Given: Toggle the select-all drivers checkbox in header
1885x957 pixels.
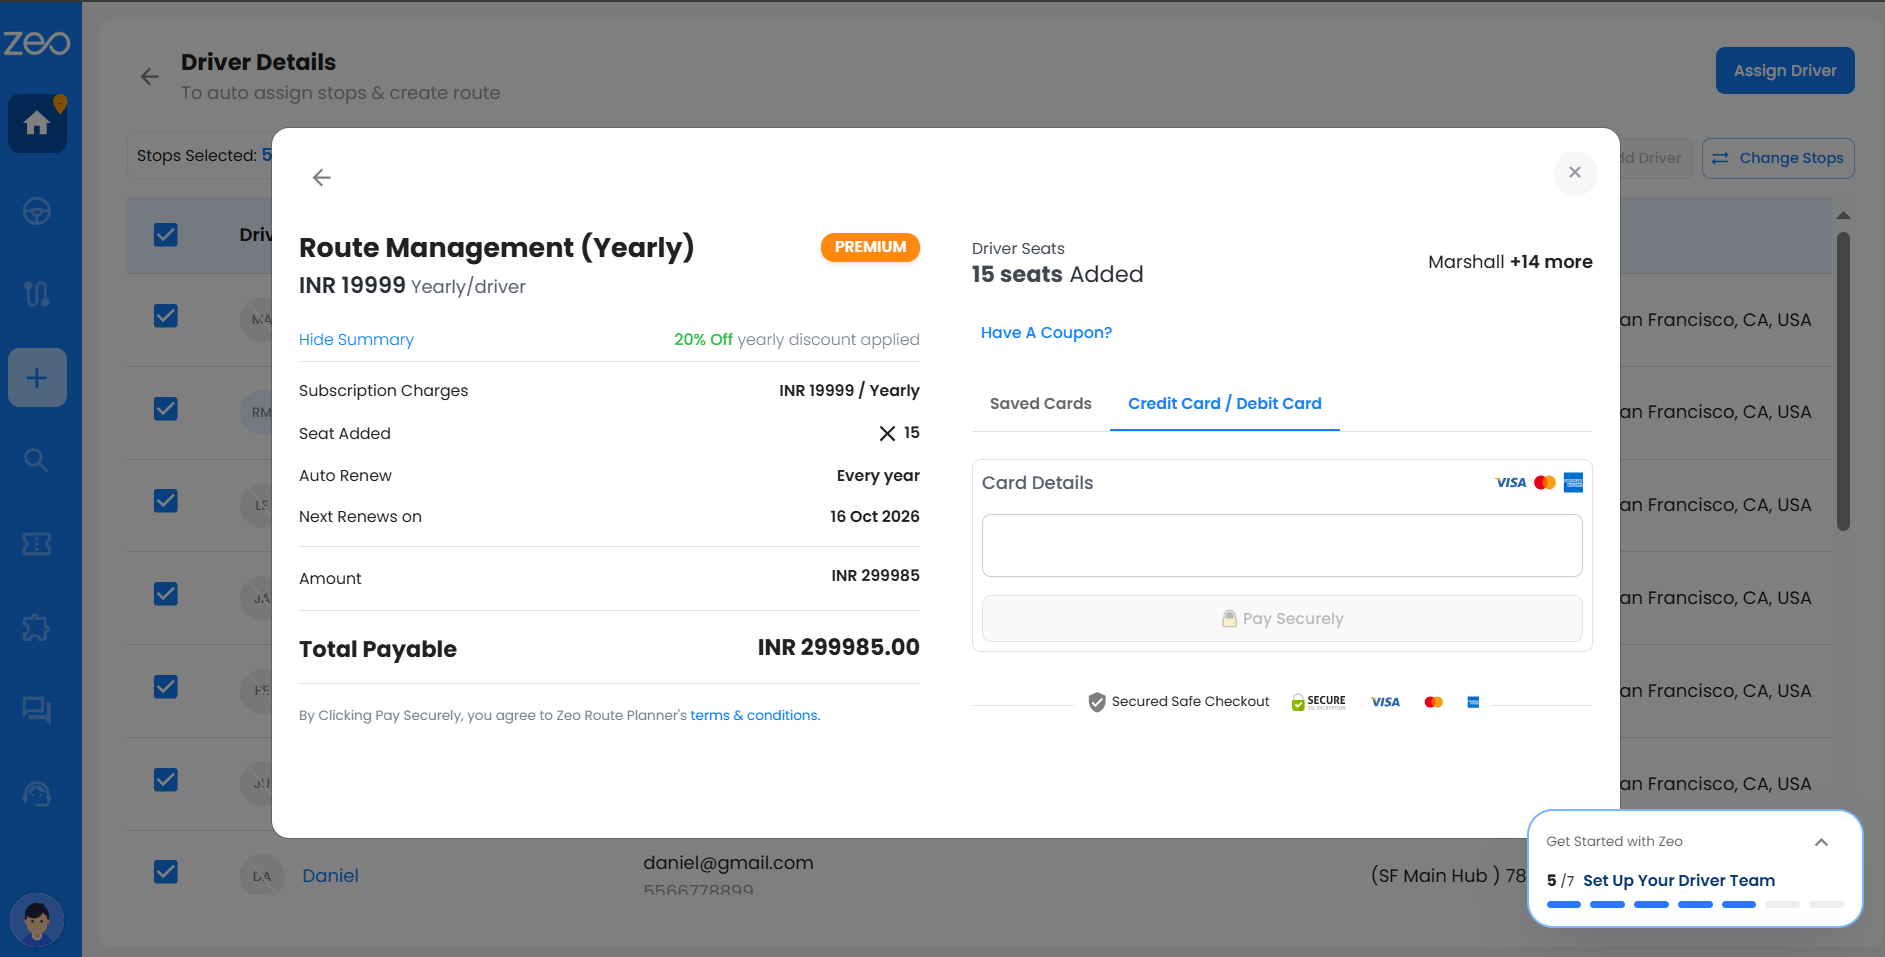Looking at the screenshot, I should click(x=166, y=235).
